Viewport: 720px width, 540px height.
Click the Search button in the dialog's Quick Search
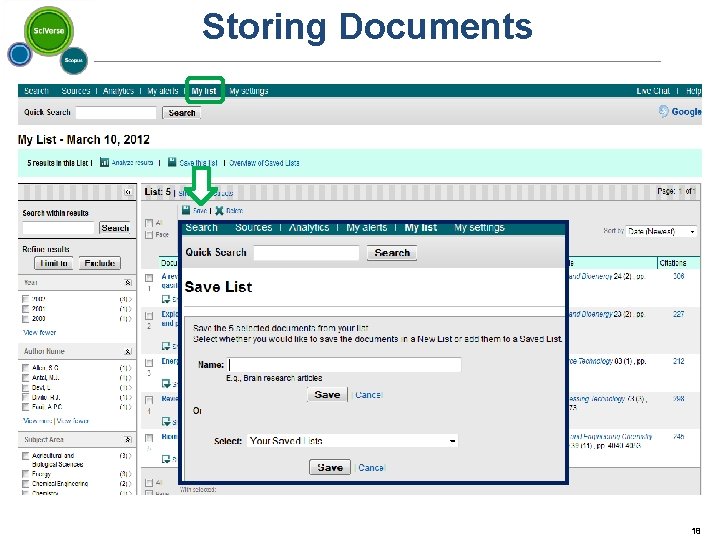392,253
